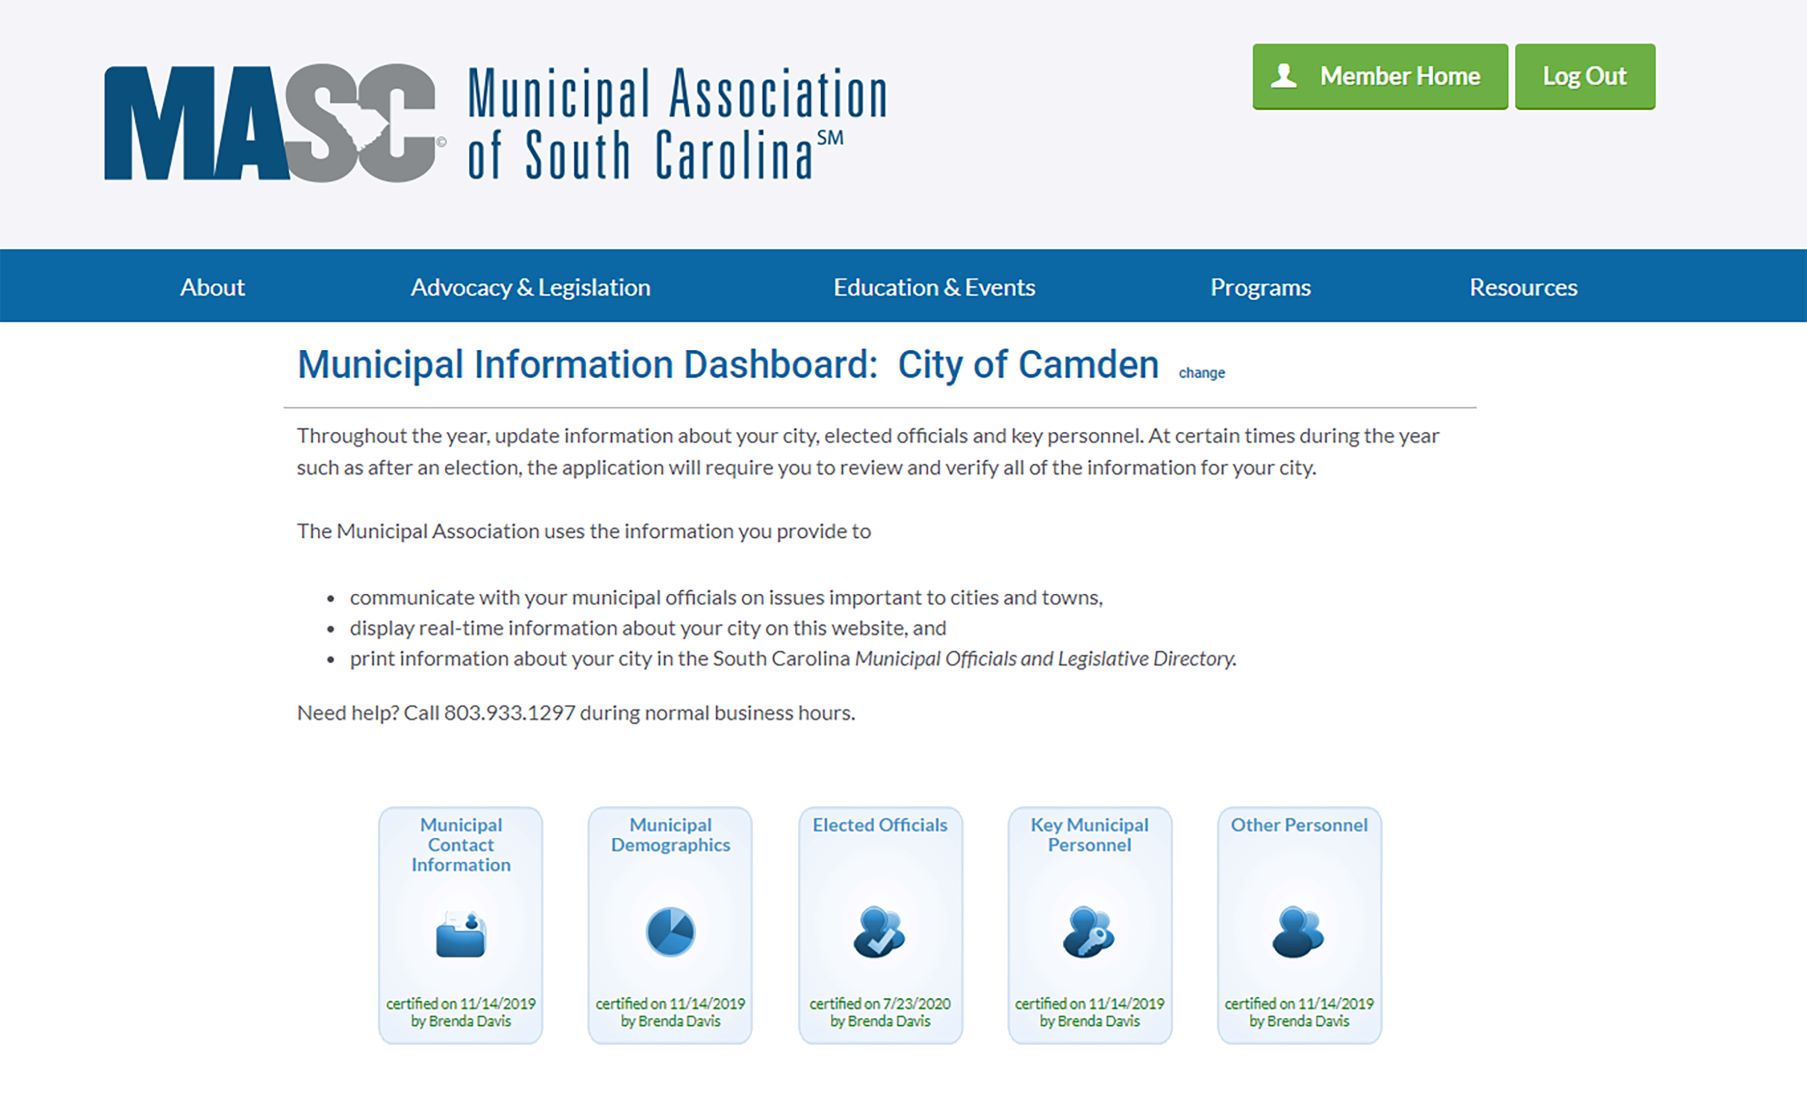The height and width of the screenshot is (1106, 1807).
Task: Click the Municipal Contact Information folder icon
Action: click(460, 934)
